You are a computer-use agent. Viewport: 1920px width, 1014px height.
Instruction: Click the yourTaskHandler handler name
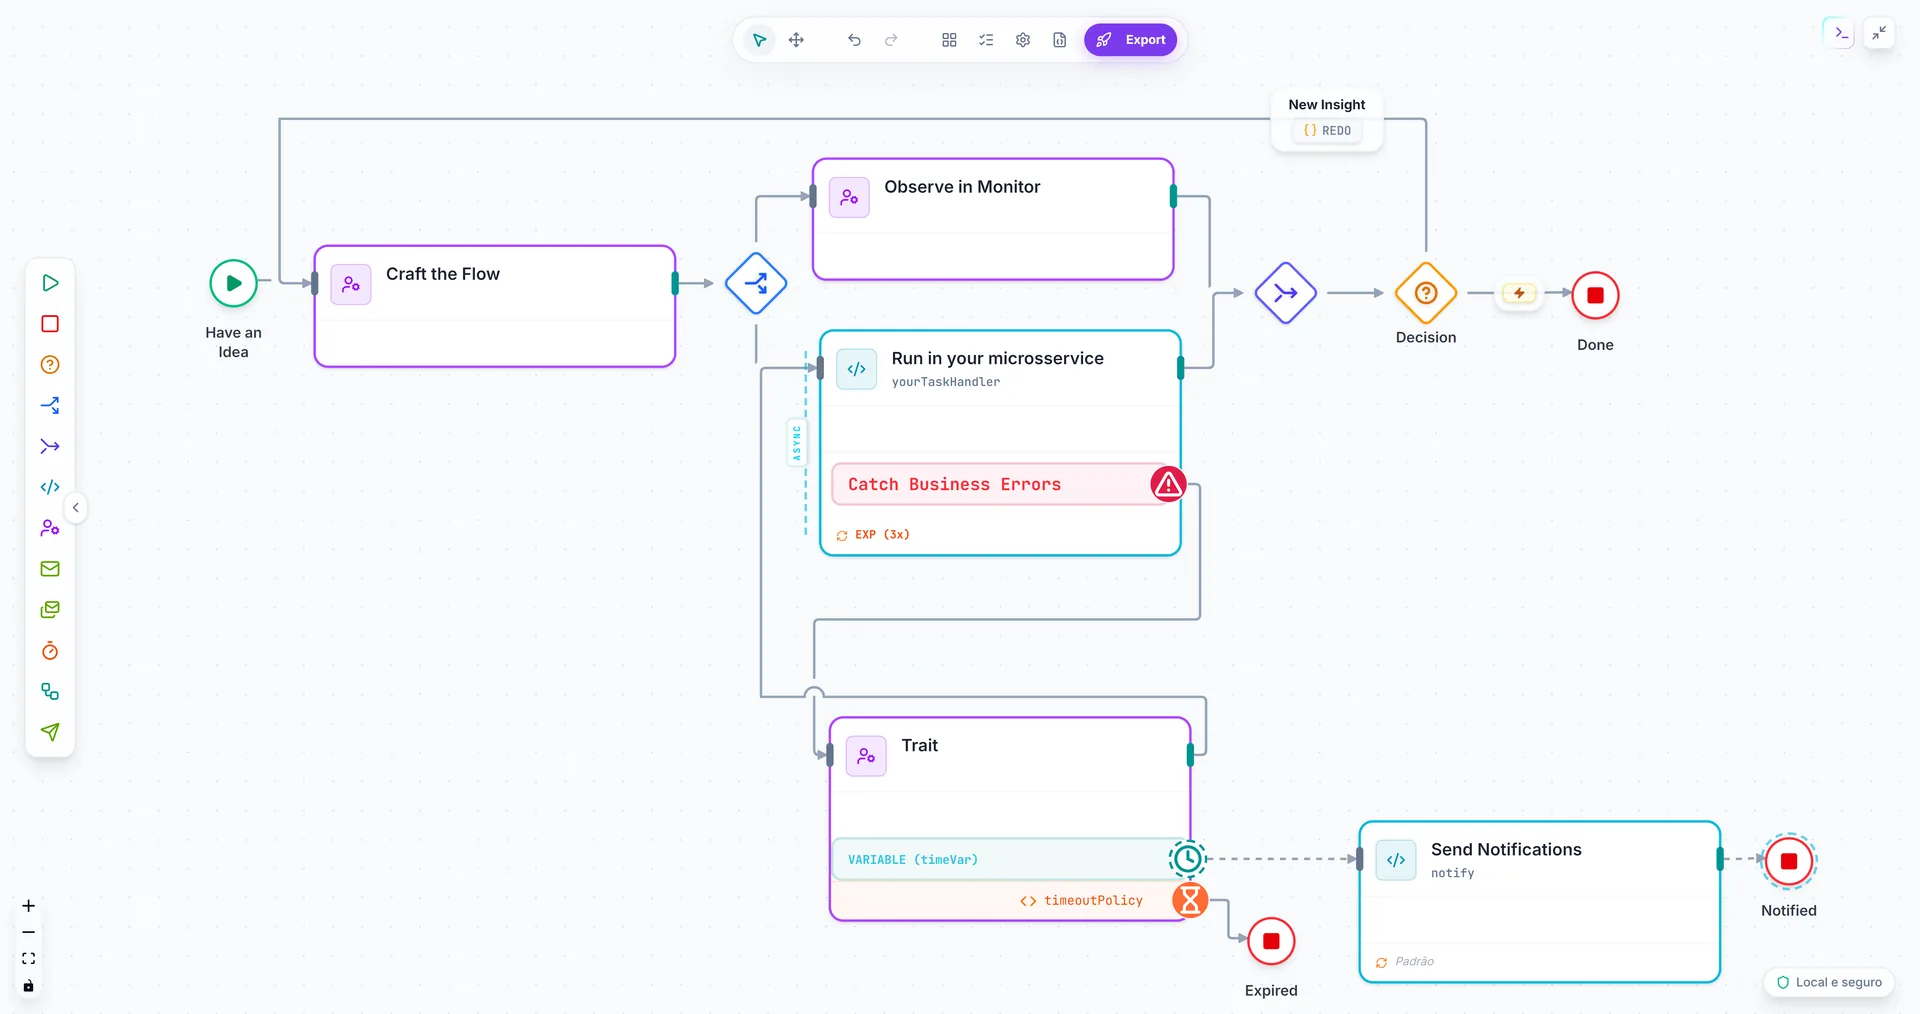click(x=946, y=382)
